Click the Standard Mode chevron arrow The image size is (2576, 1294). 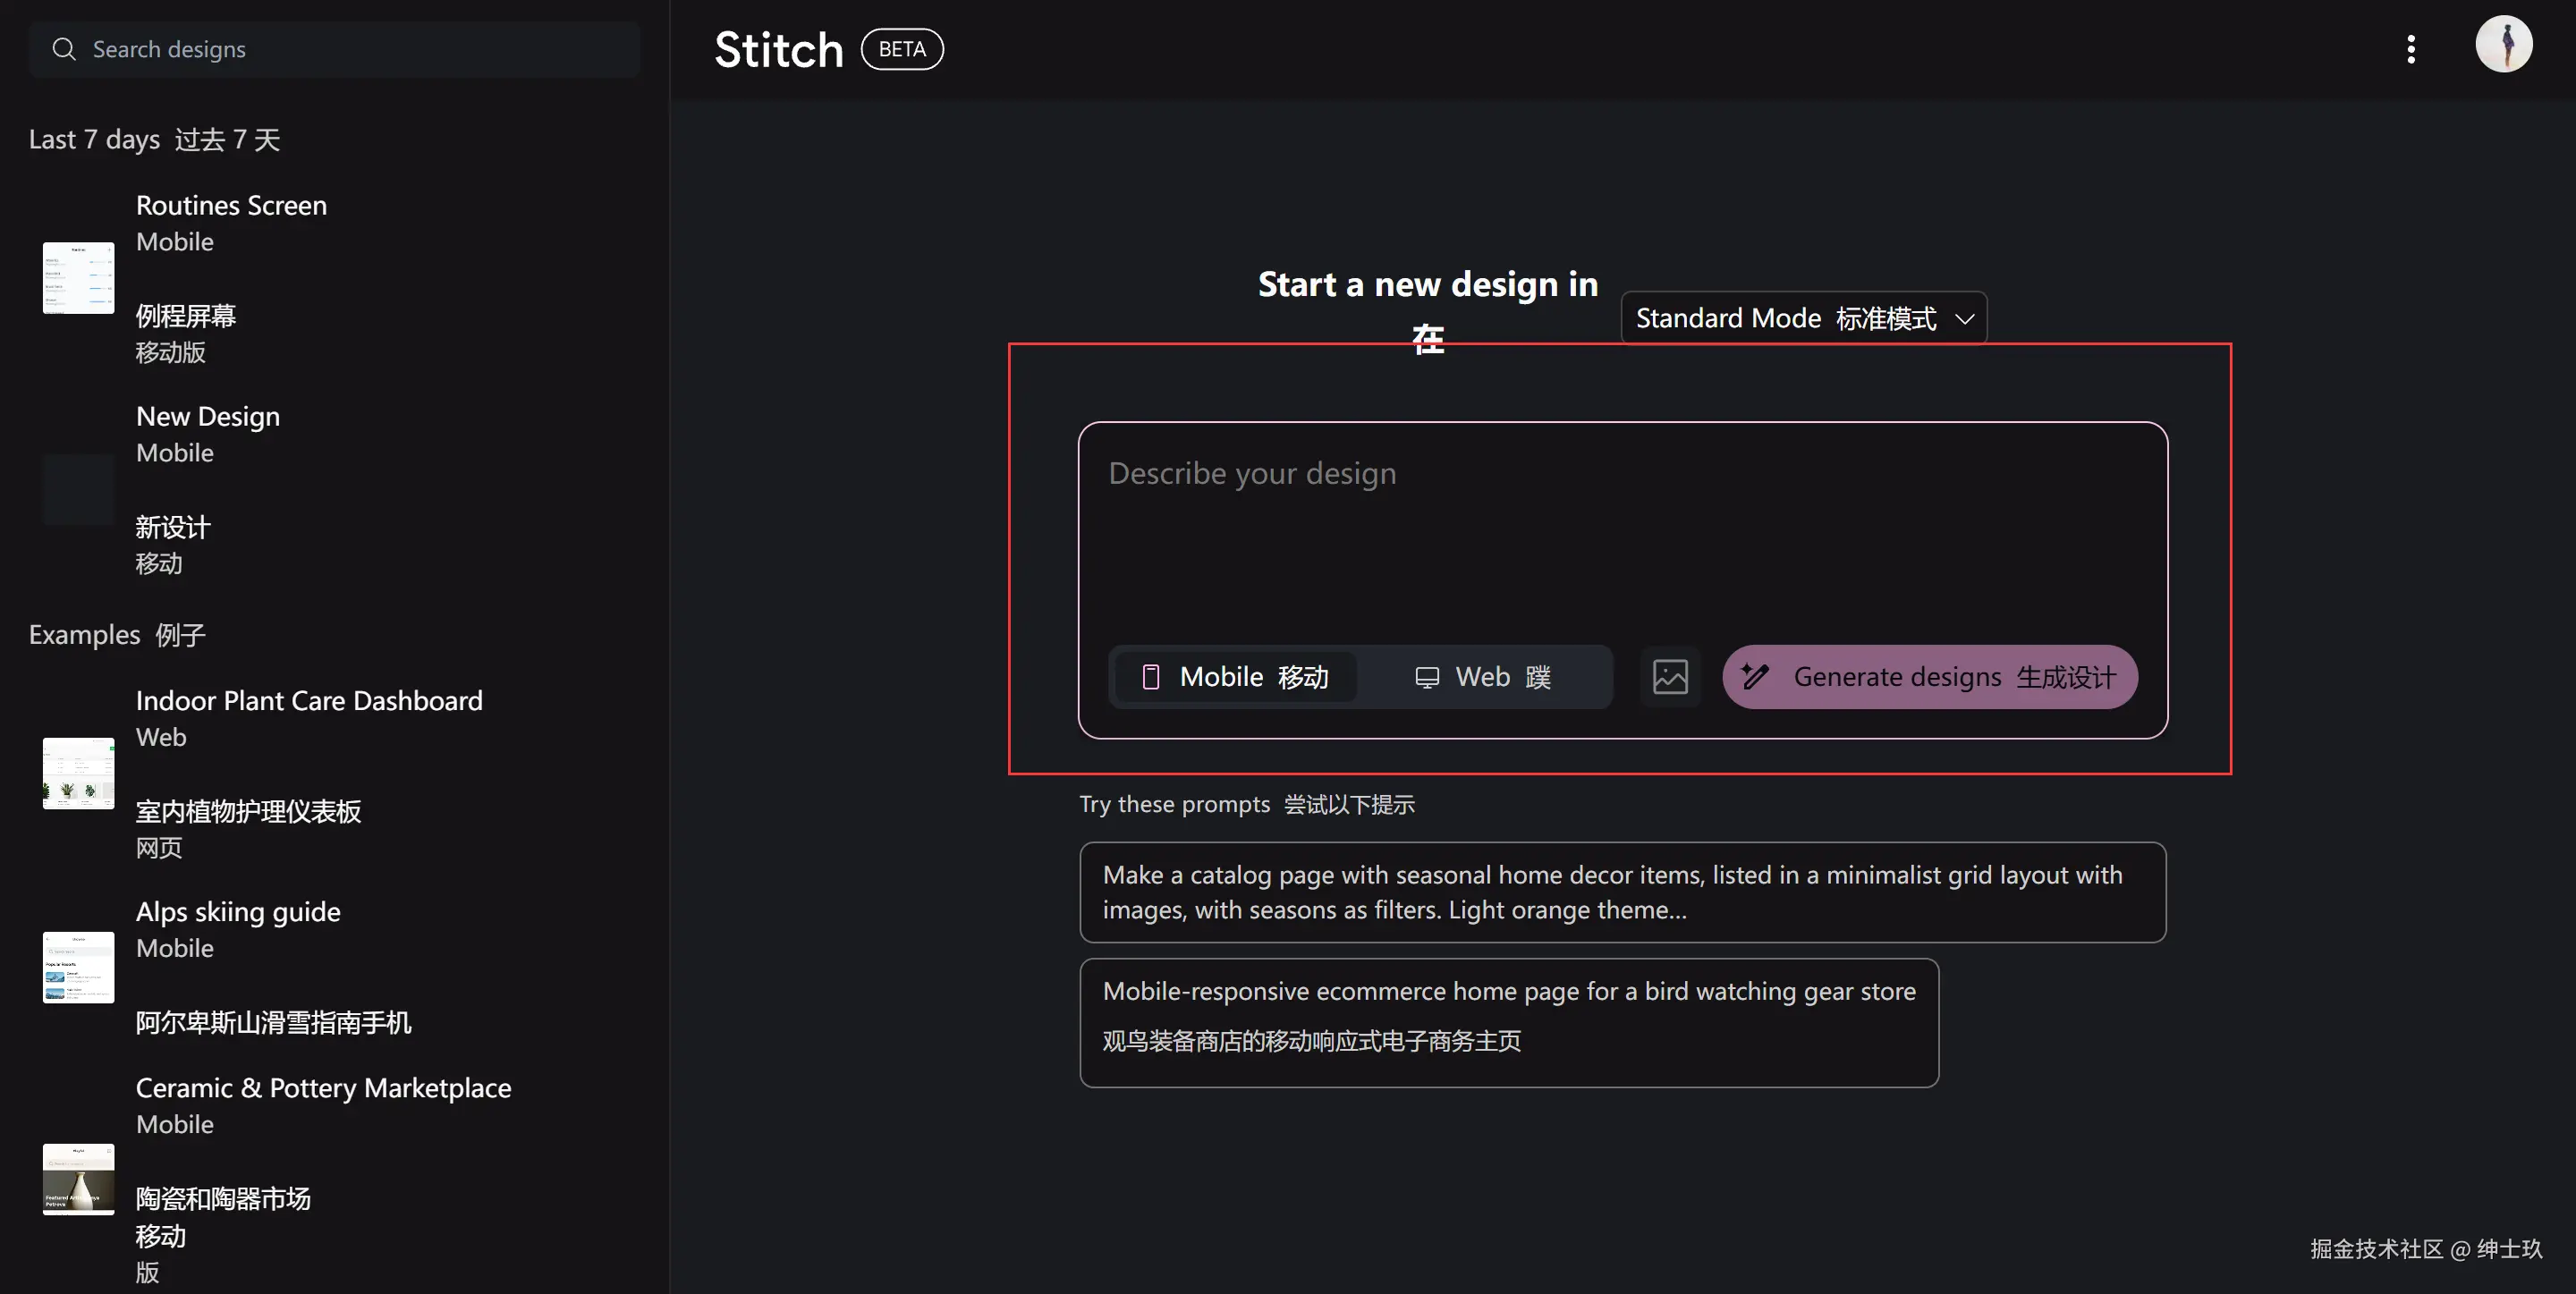click(1964, 318)
